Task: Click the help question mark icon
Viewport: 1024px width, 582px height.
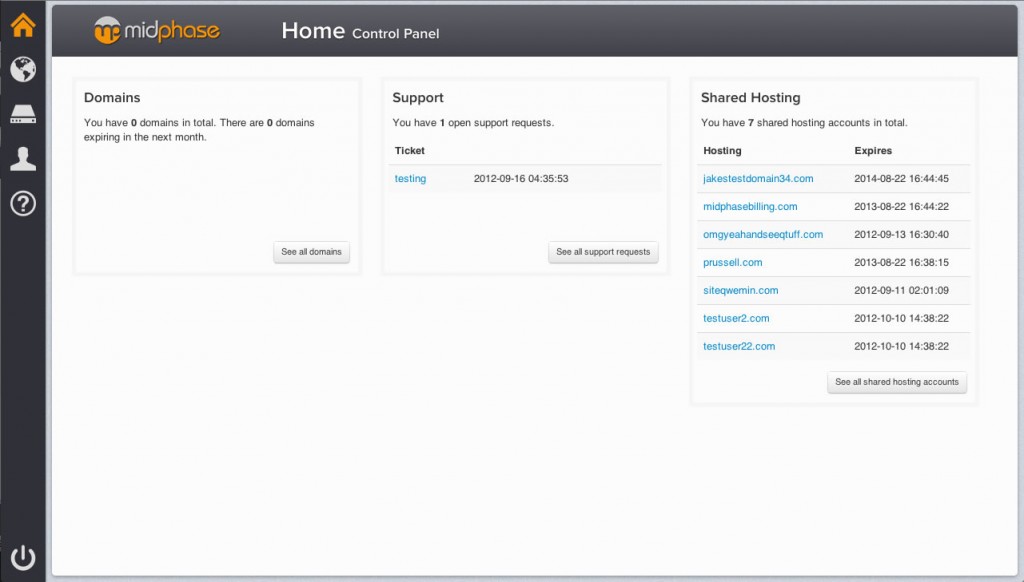Action: coord(23,204)
